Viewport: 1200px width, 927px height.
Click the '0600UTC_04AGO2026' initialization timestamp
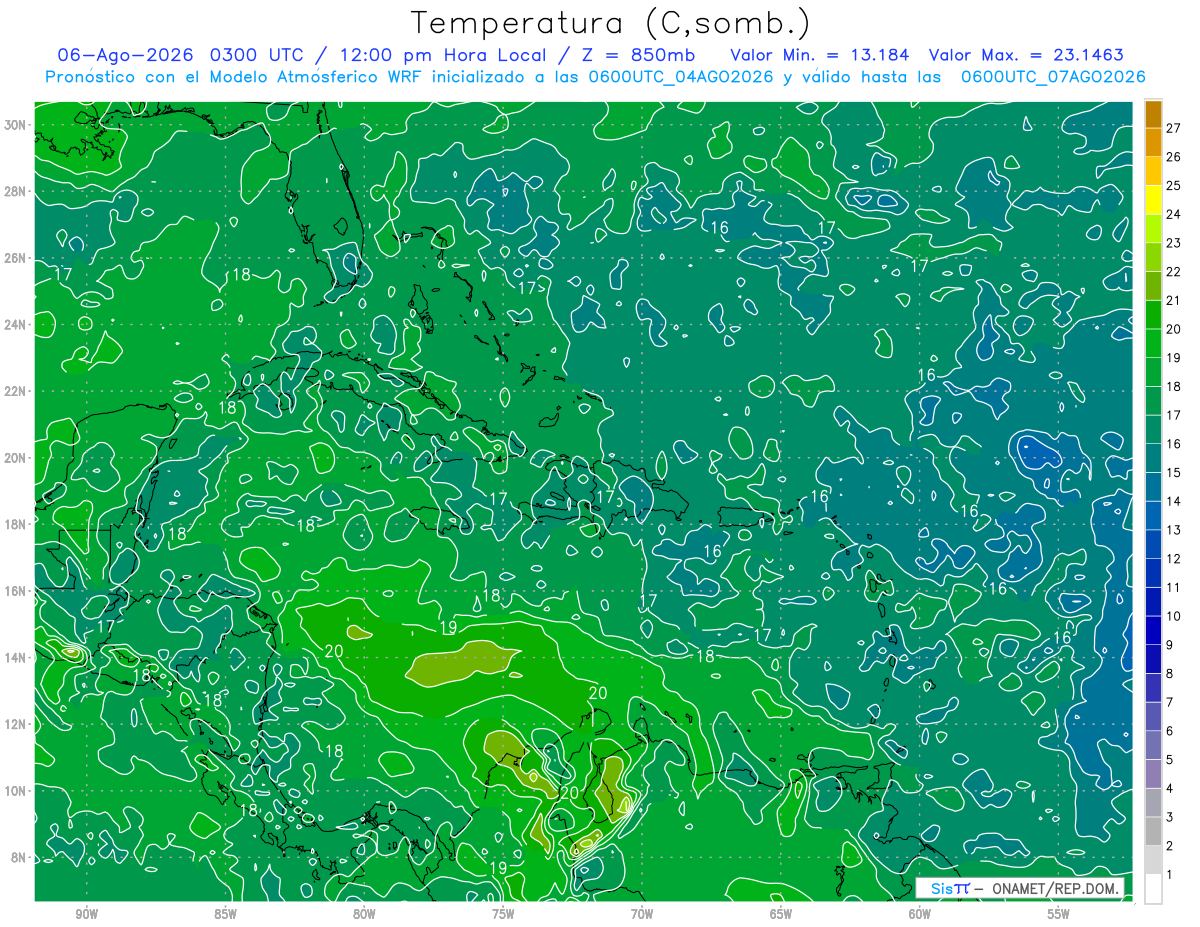pos(681,76)
